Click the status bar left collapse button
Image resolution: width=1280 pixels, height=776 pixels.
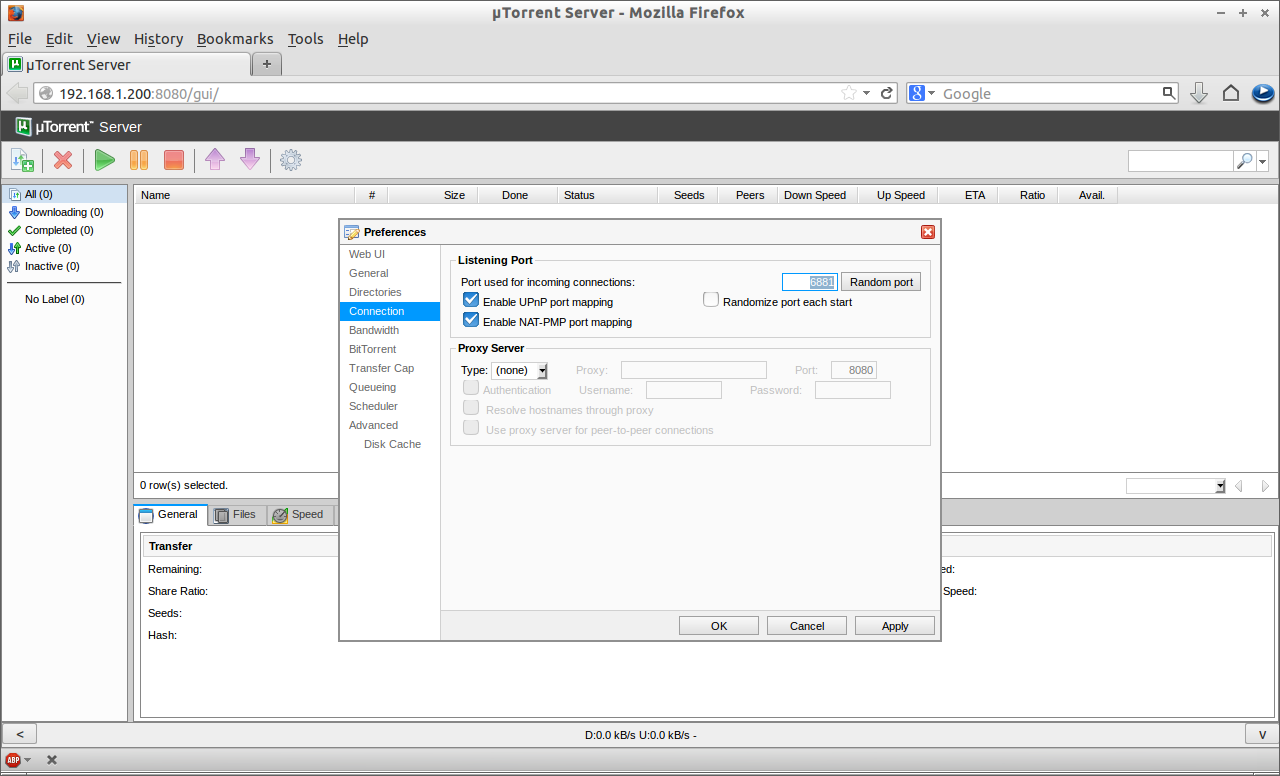point(20,735)
